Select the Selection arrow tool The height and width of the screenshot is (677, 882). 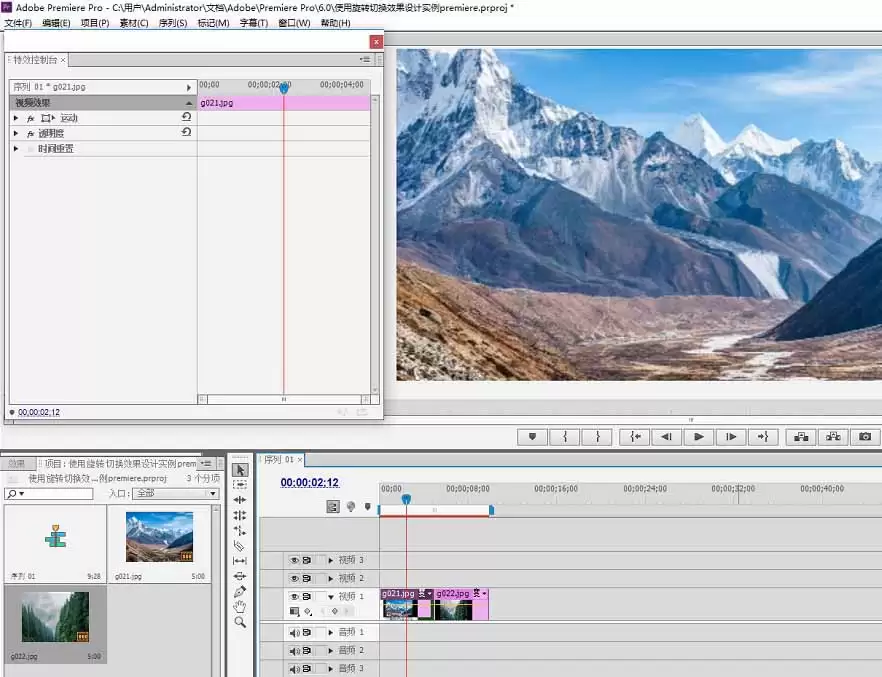pyautogui.click(x=240, y=470)
